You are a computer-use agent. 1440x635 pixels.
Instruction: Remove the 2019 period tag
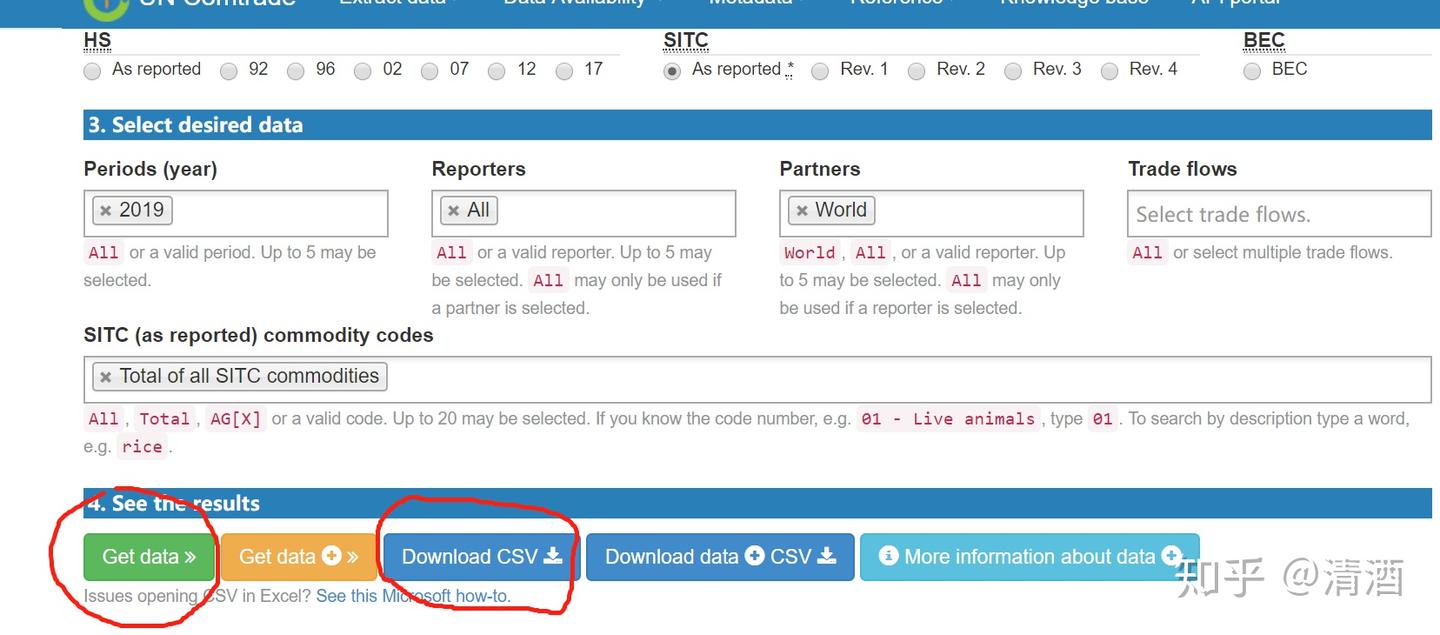click(x=106, y=210)
